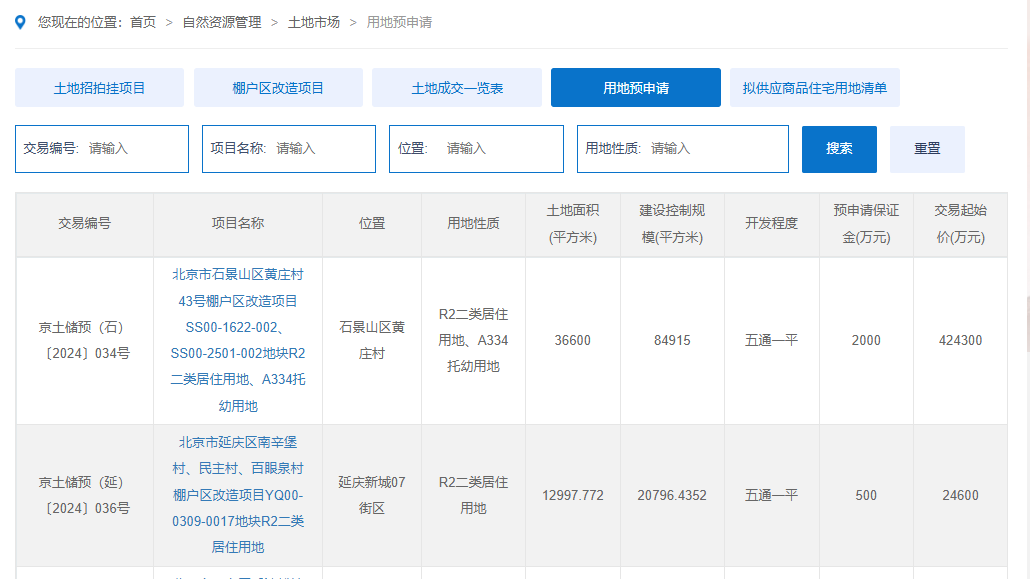Click the 位置 input field
The height and width of the screenshot is (579, 1030).
click(500, 148)
